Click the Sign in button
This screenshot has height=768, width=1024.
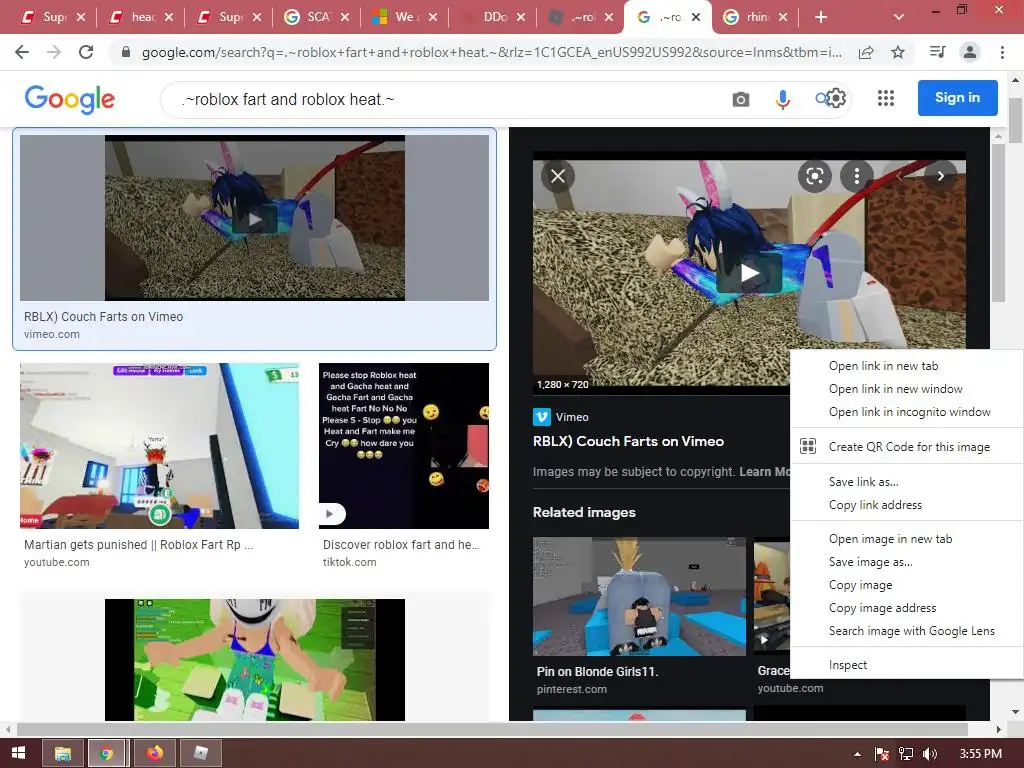[957, 98]
